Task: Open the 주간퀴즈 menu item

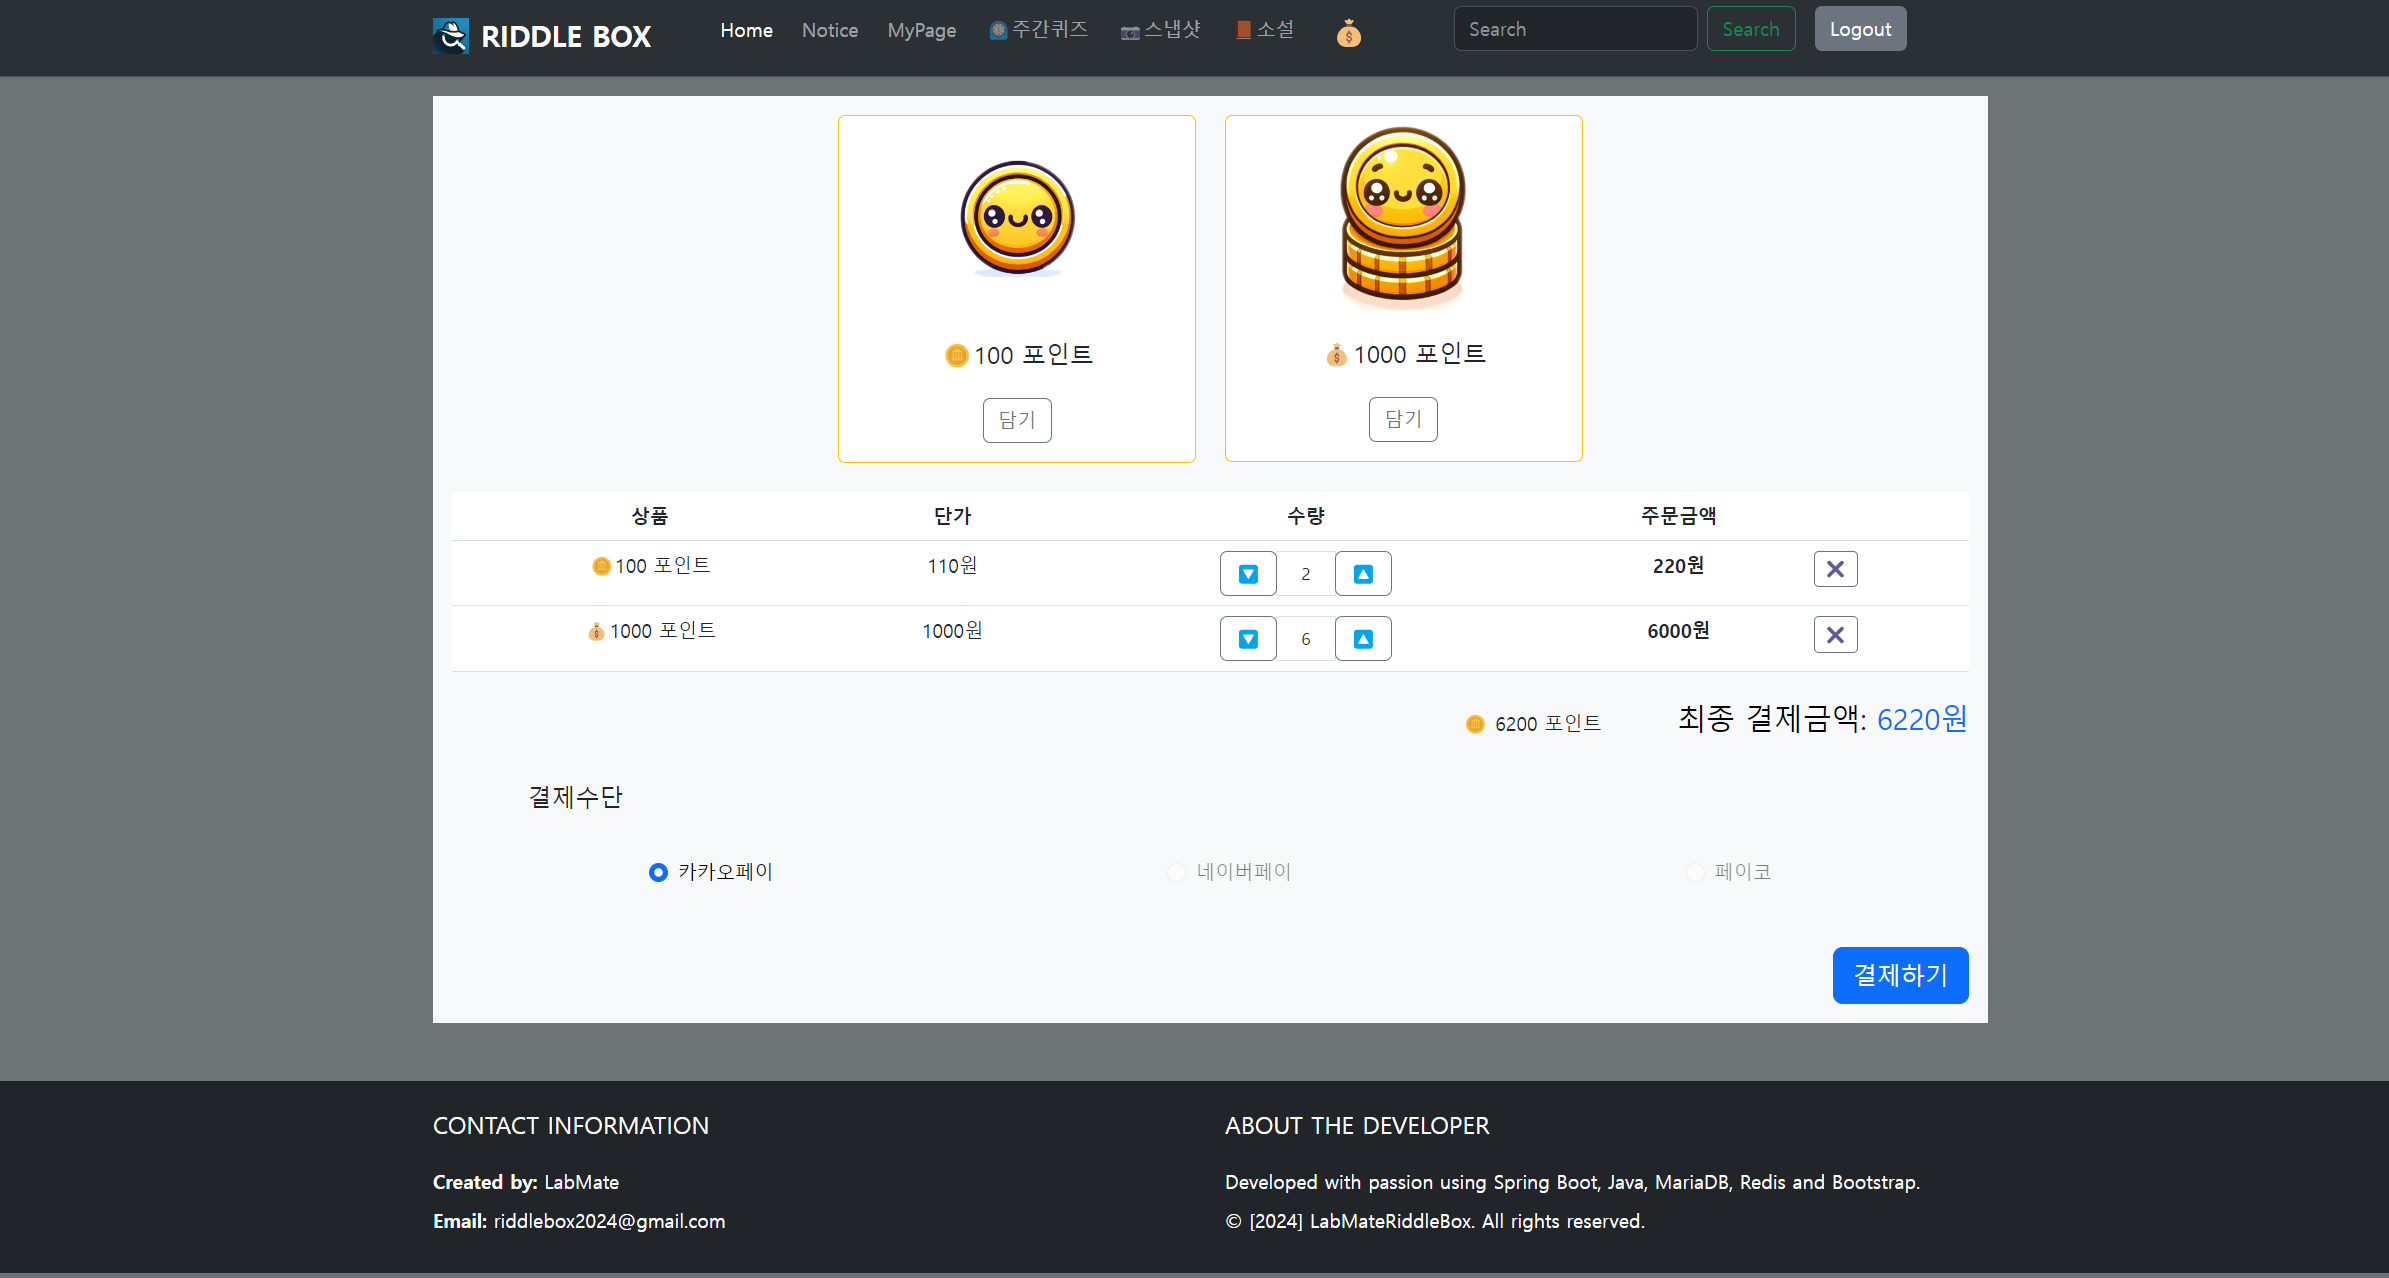Action: point(1038,30)
